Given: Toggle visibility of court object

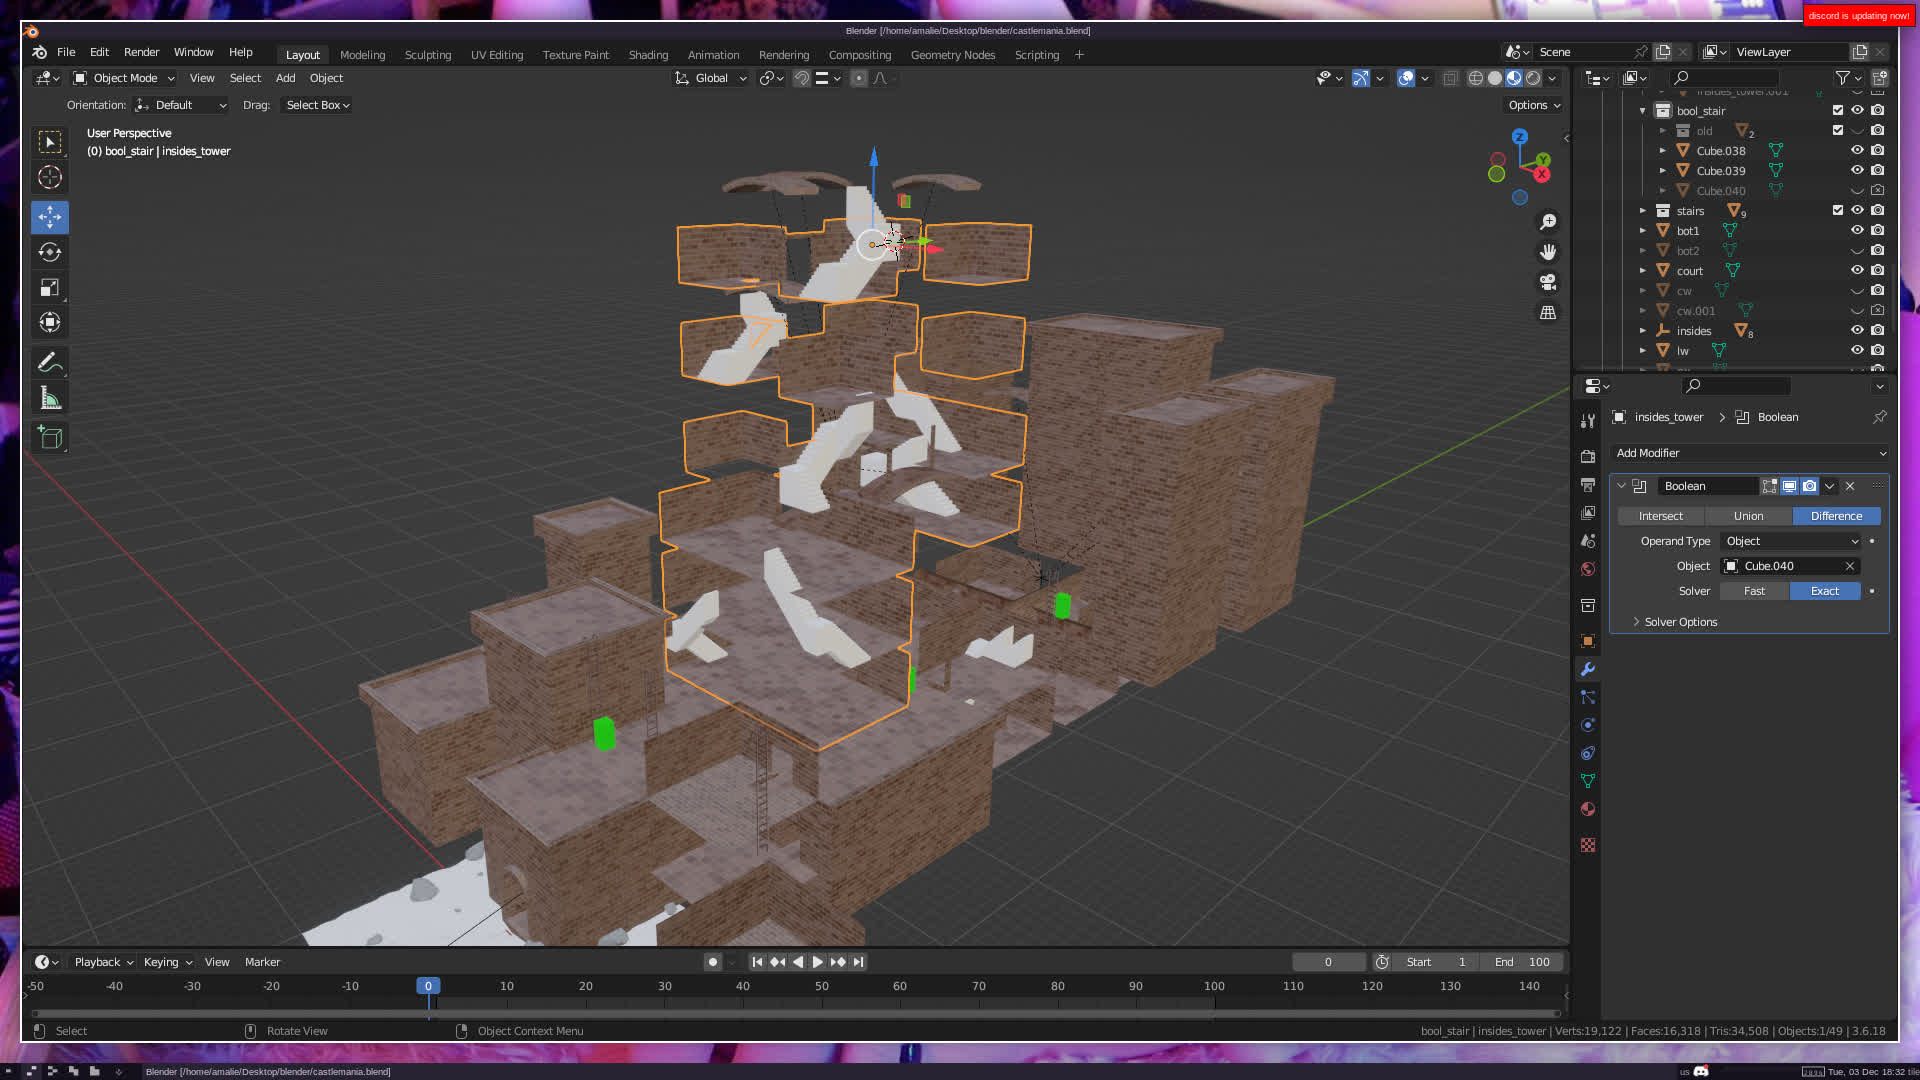Looking at the screenshot, I should coord(1857,271).
